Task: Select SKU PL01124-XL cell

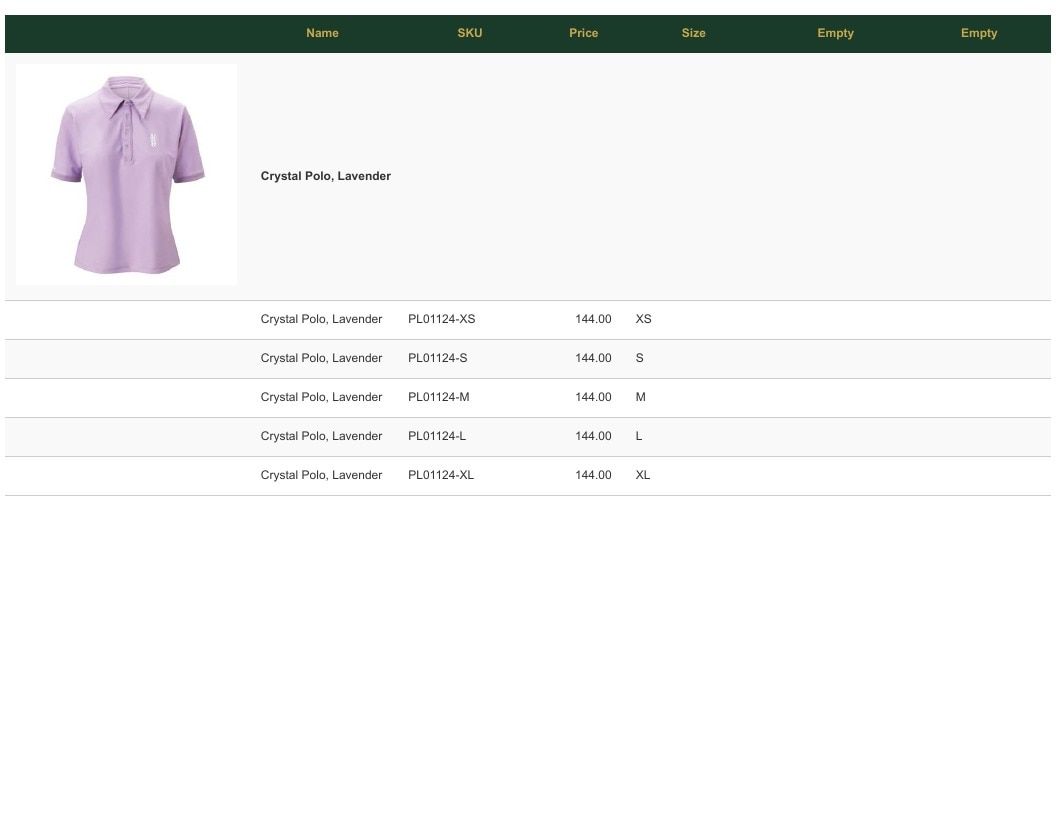Action: tap(440, 475)
